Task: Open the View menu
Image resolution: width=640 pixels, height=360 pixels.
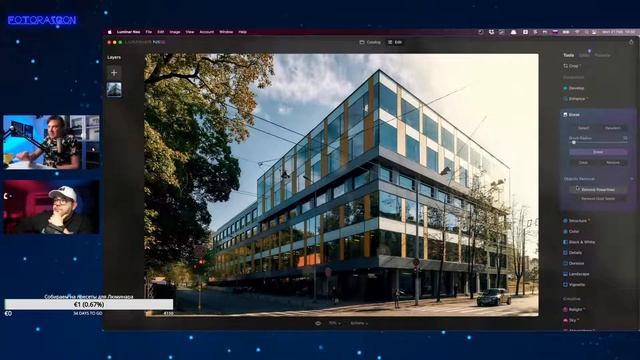Action: click(x=190, y=32)
